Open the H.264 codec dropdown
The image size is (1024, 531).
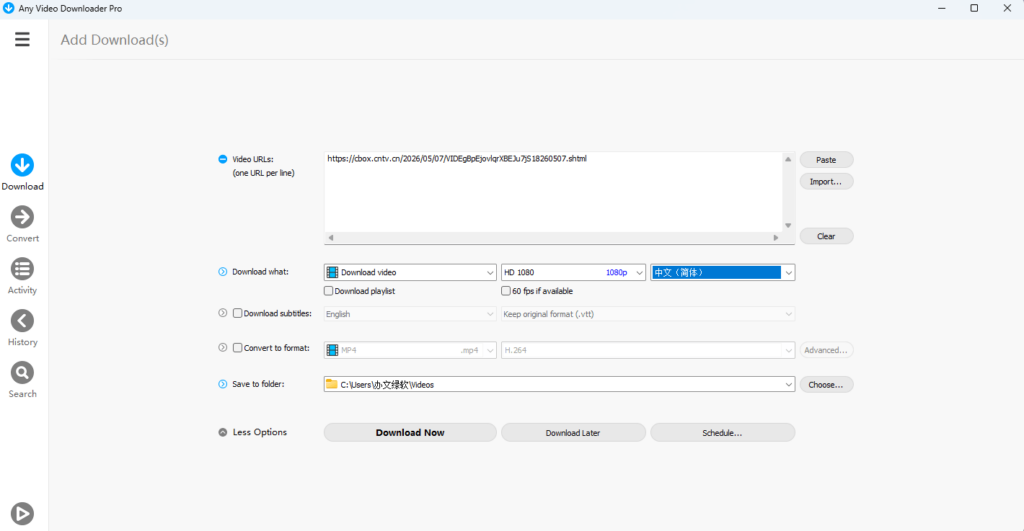[648, 350]
